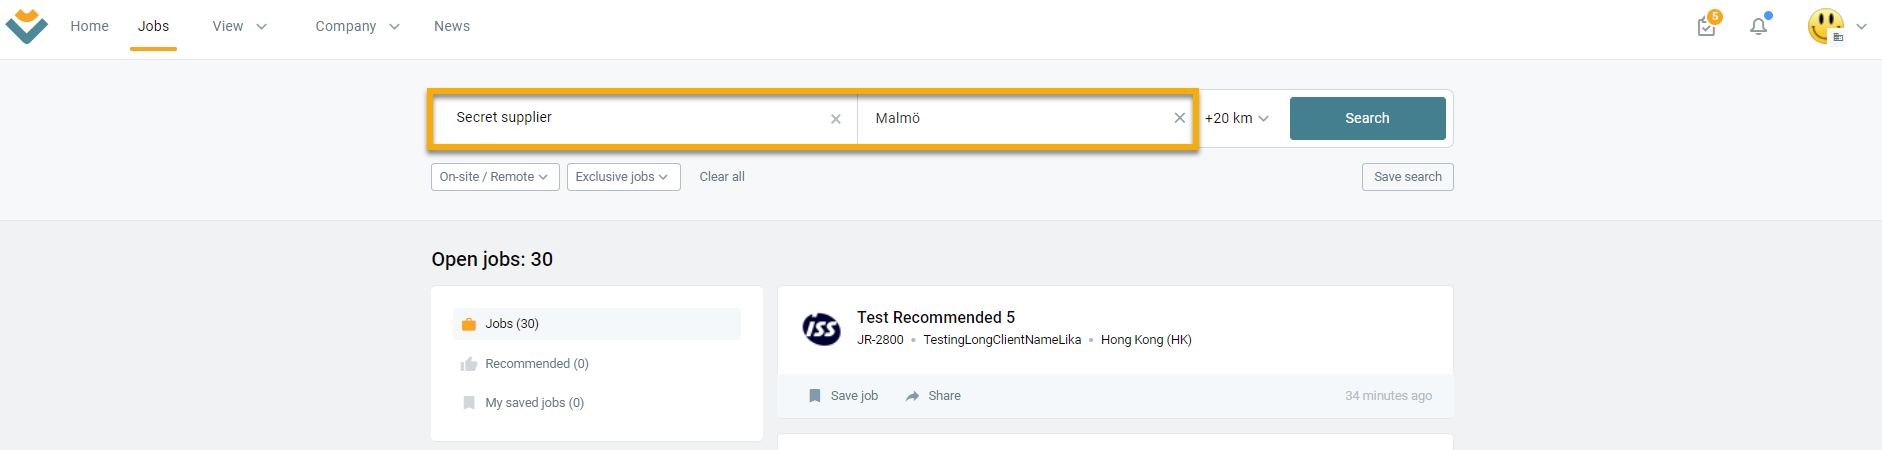Open the +20 km radius dropdown
This screenshot has width=1882, height=450.
(1236, 118)
